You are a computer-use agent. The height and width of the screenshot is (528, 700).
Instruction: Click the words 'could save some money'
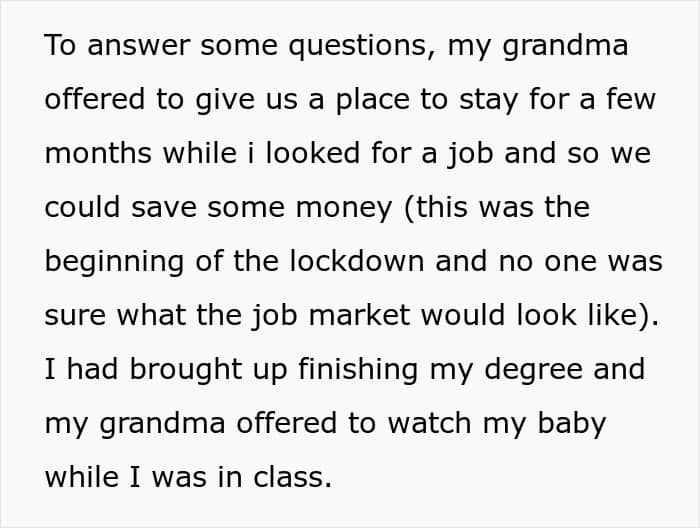pos(218,209)
